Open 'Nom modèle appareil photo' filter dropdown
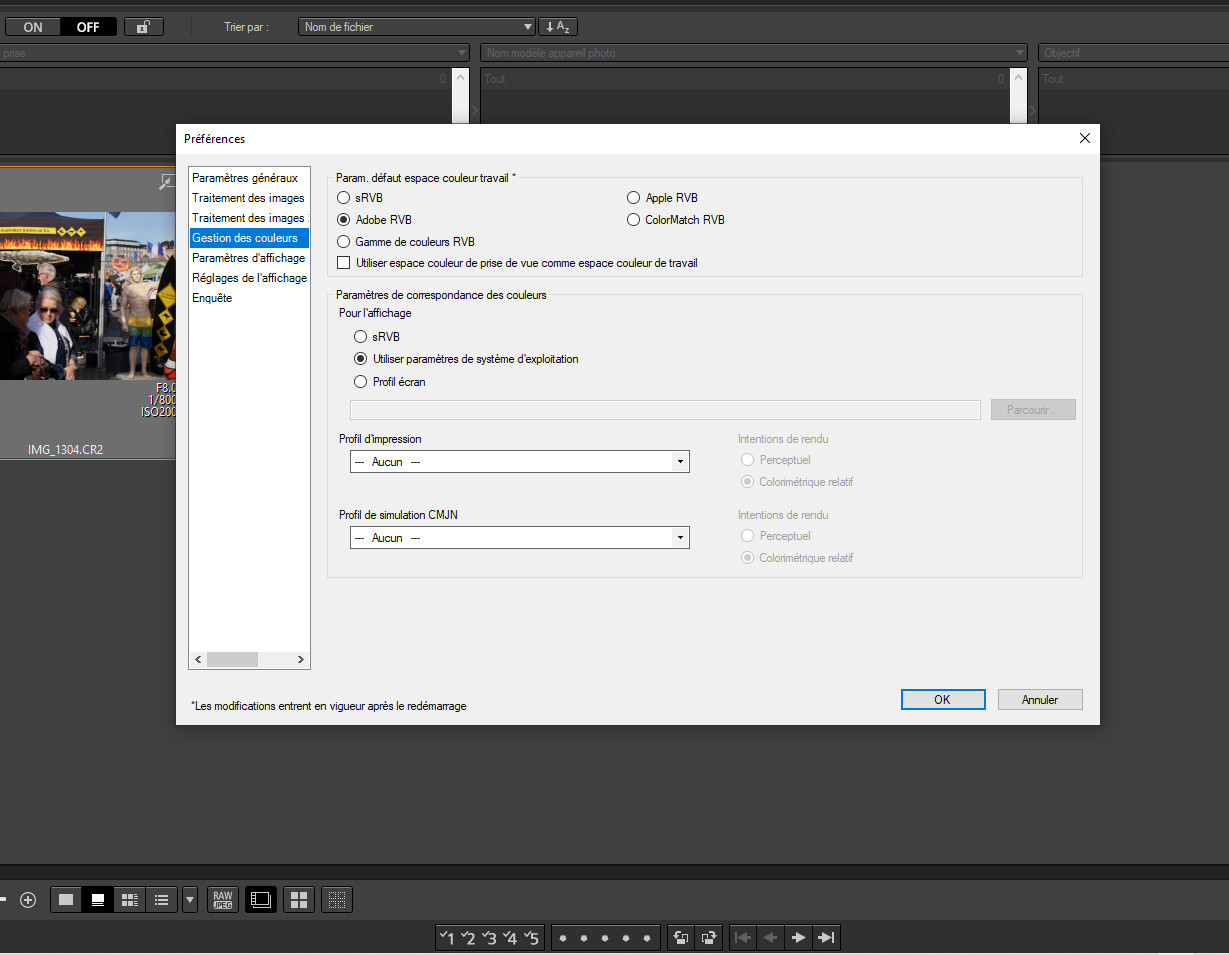This screenshot has width=1229, height=955. 753,53
